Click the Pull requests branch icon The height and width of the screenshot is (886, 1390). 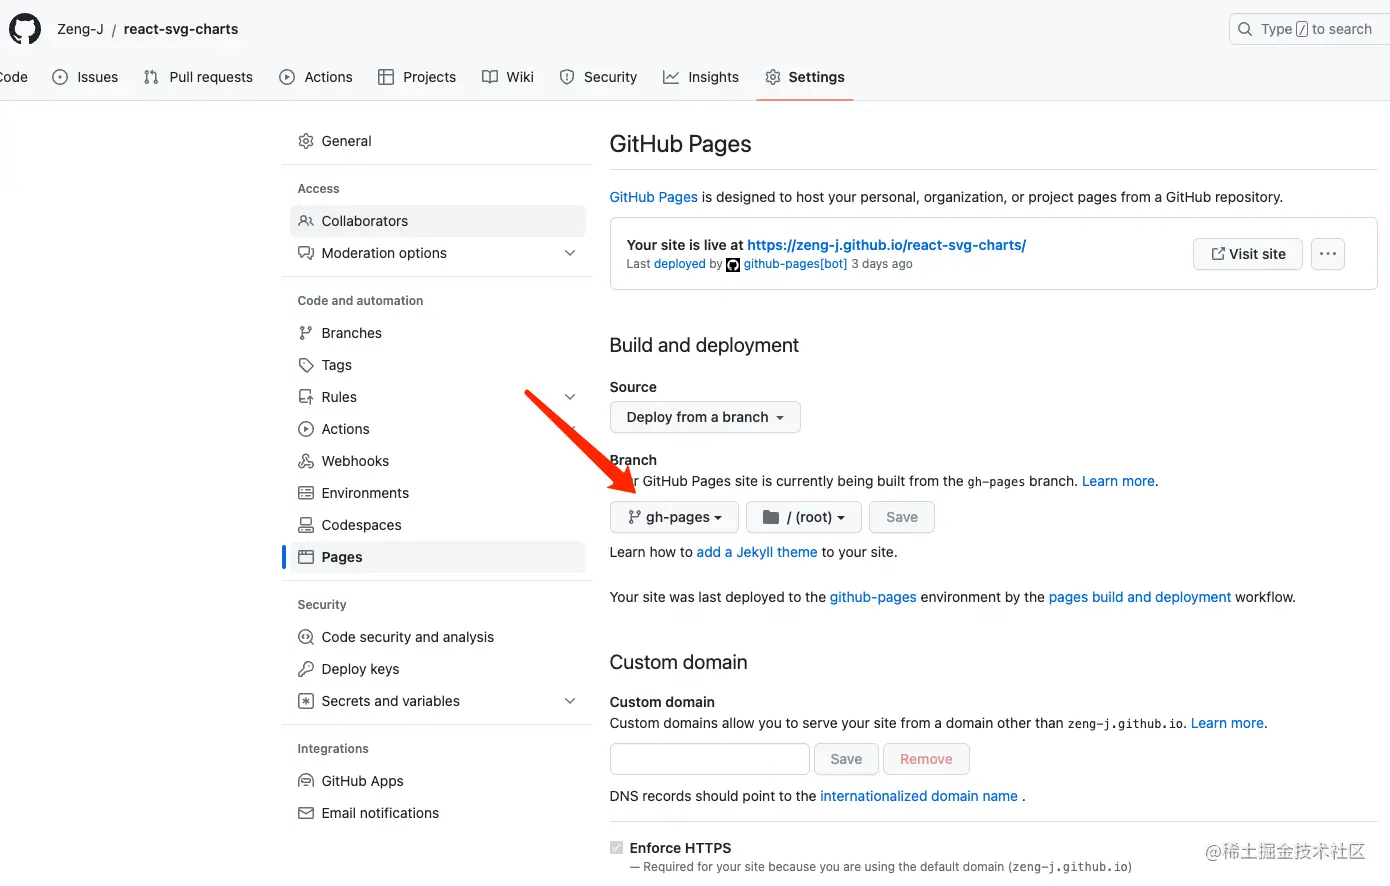(151, 77)
